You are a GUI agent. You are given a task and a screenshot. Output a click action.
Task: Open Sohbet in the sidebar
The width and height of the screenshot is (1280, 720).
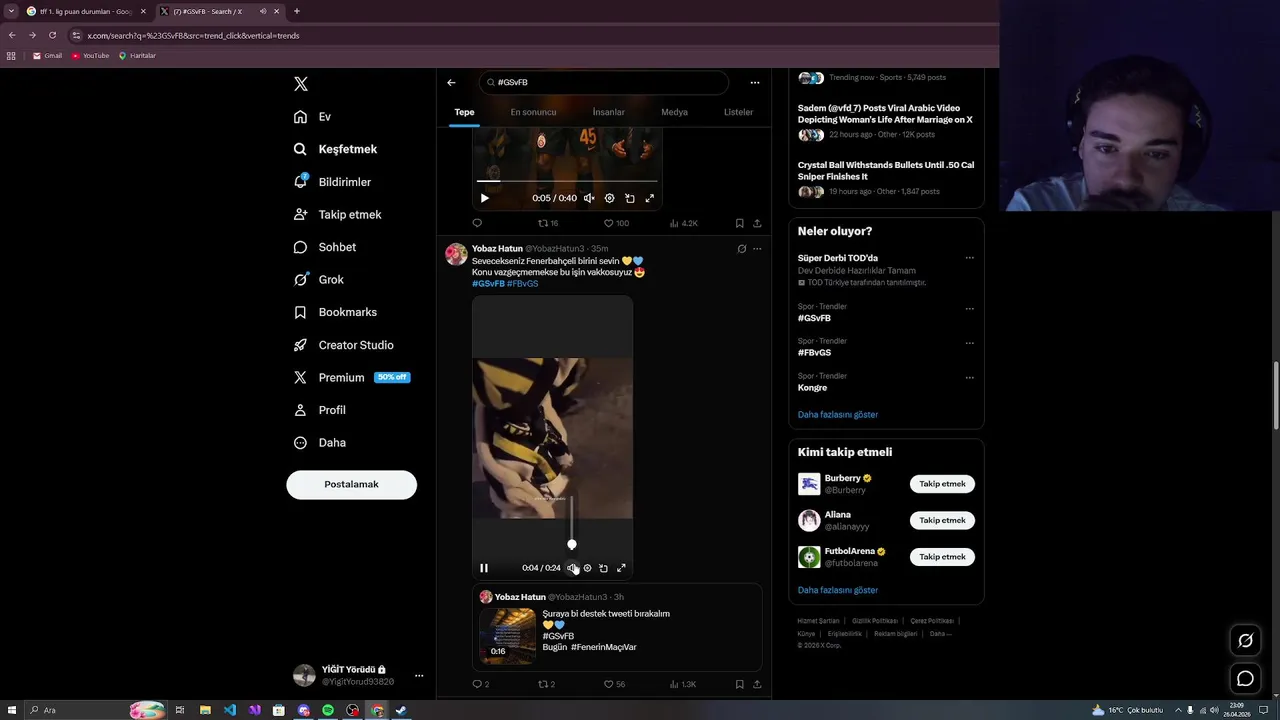point(324,247)
